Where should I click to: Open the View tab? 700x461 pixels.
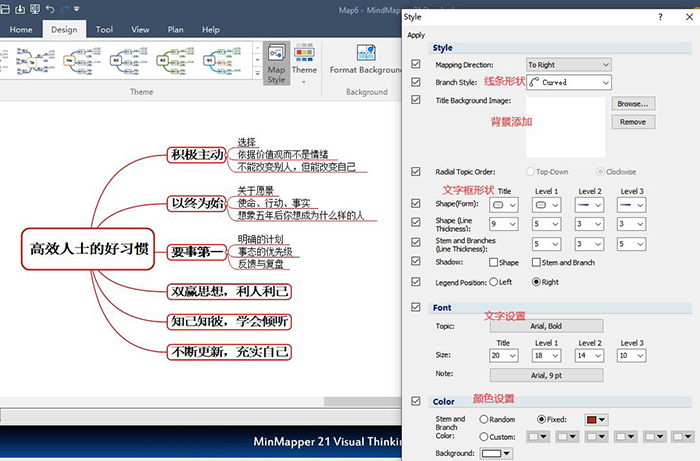tap(140, 29)
